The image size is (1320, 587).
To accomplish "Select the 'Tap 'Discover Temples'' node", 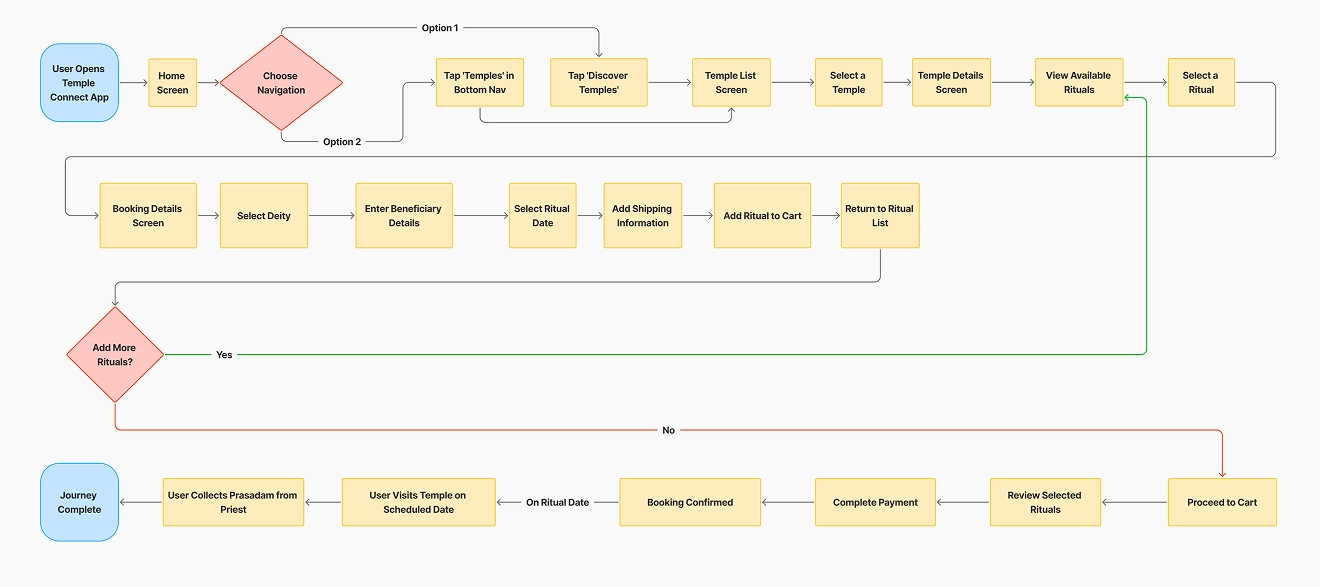I will 598,82.
